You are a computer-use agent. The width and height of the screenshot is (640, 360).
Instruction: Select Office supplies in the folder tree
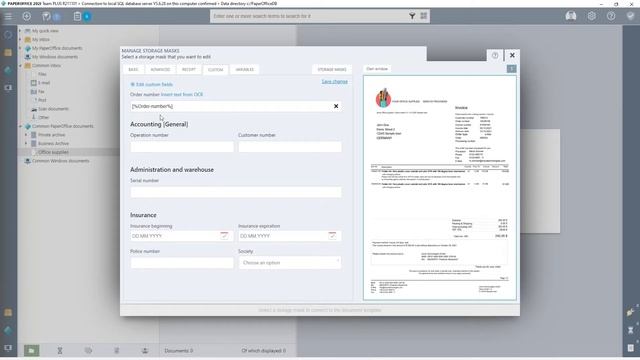pyautogui.click(x=53, y=152)
